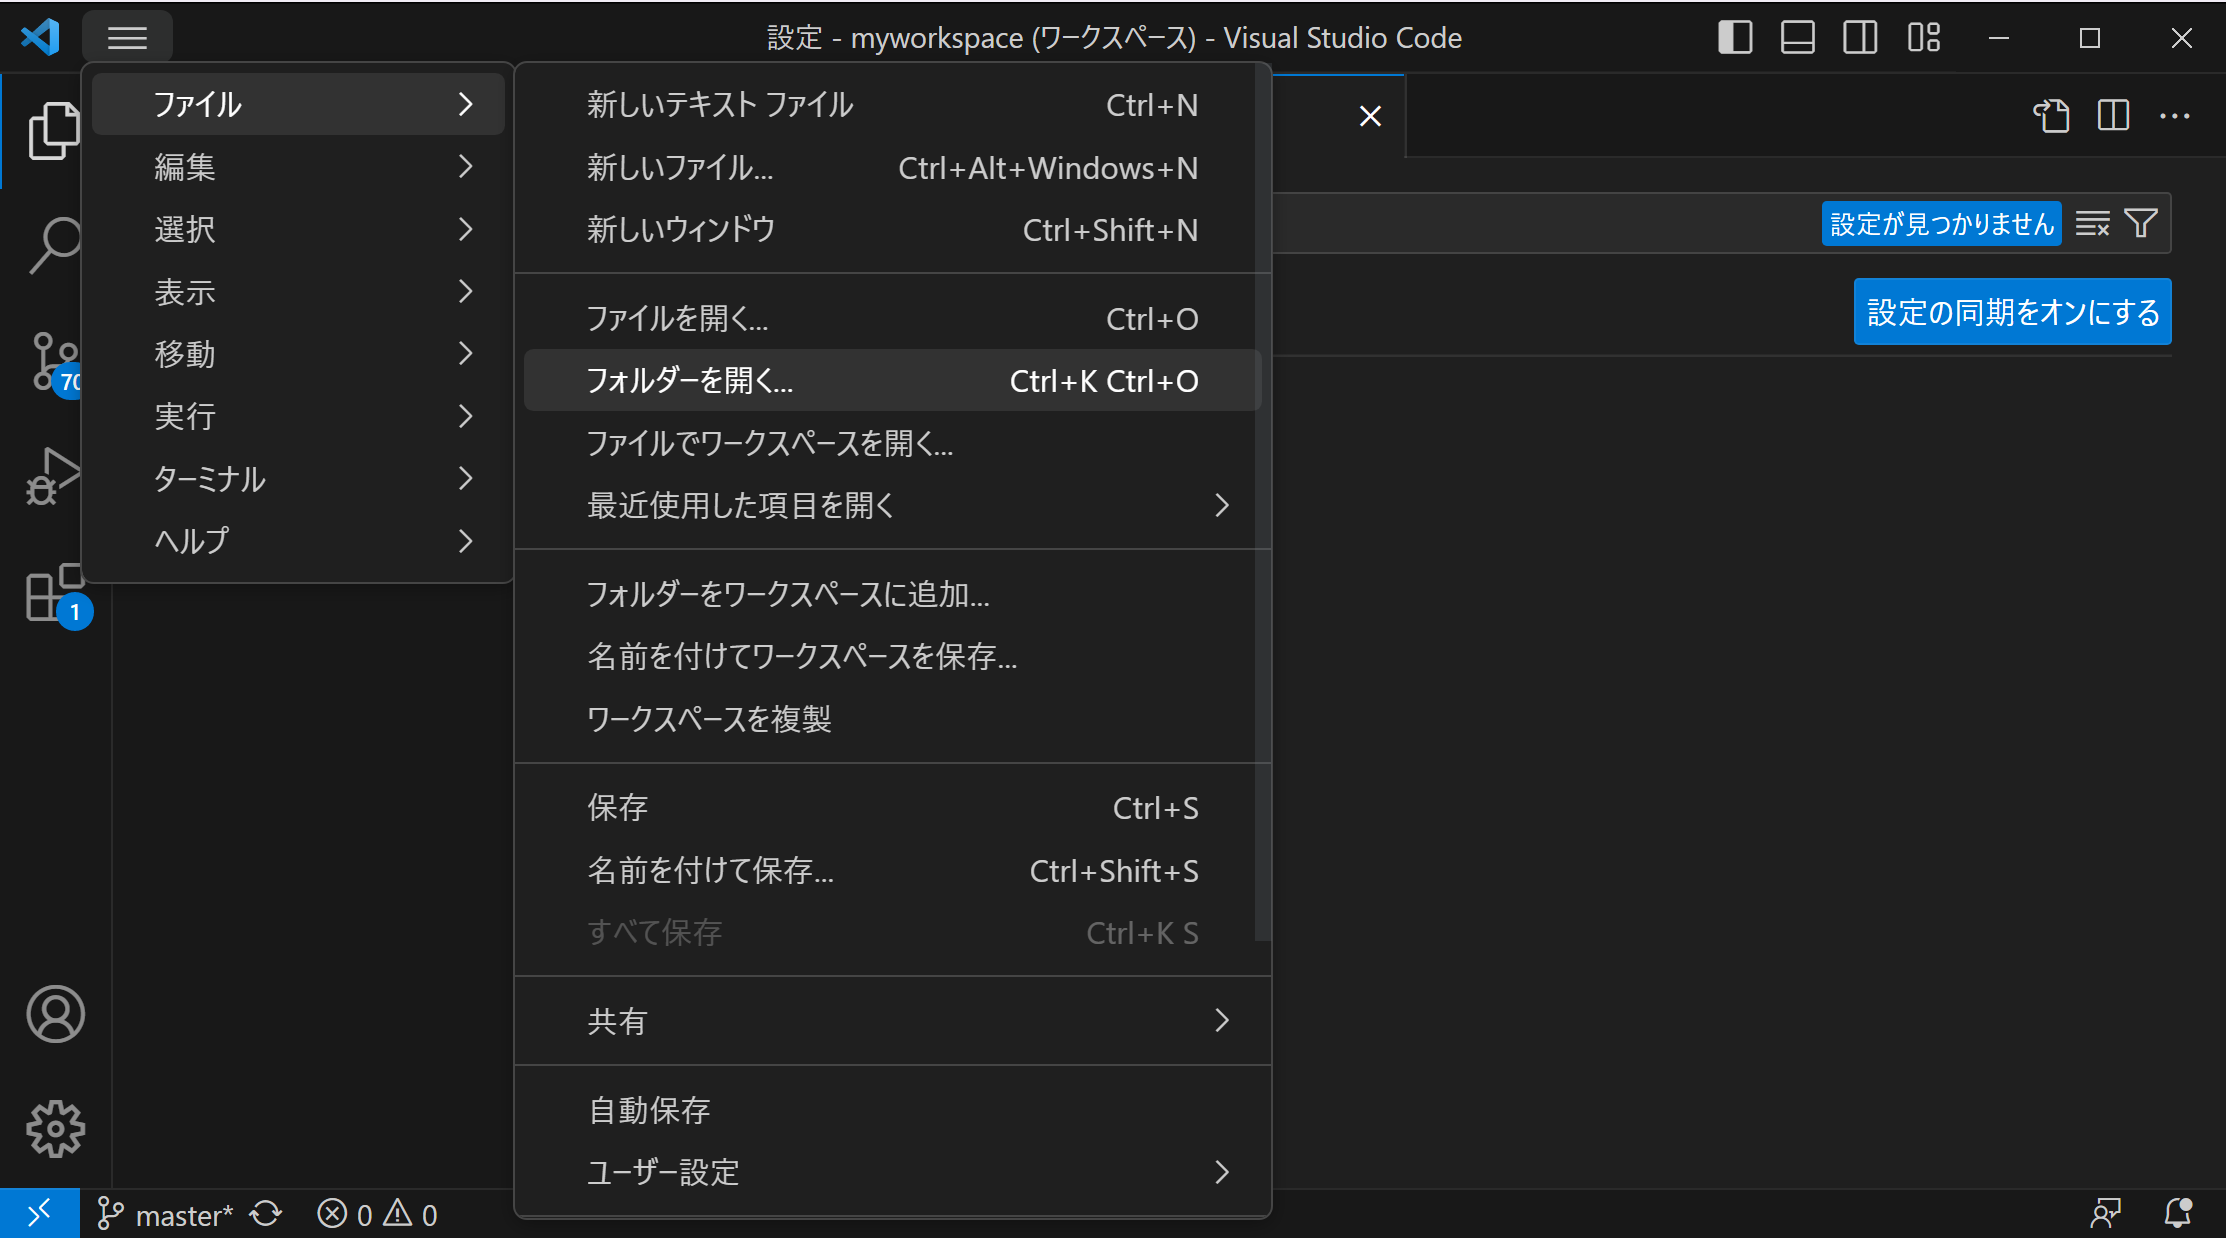
Task: Open notifications bell in status bar
Action: [2177, 1214]
